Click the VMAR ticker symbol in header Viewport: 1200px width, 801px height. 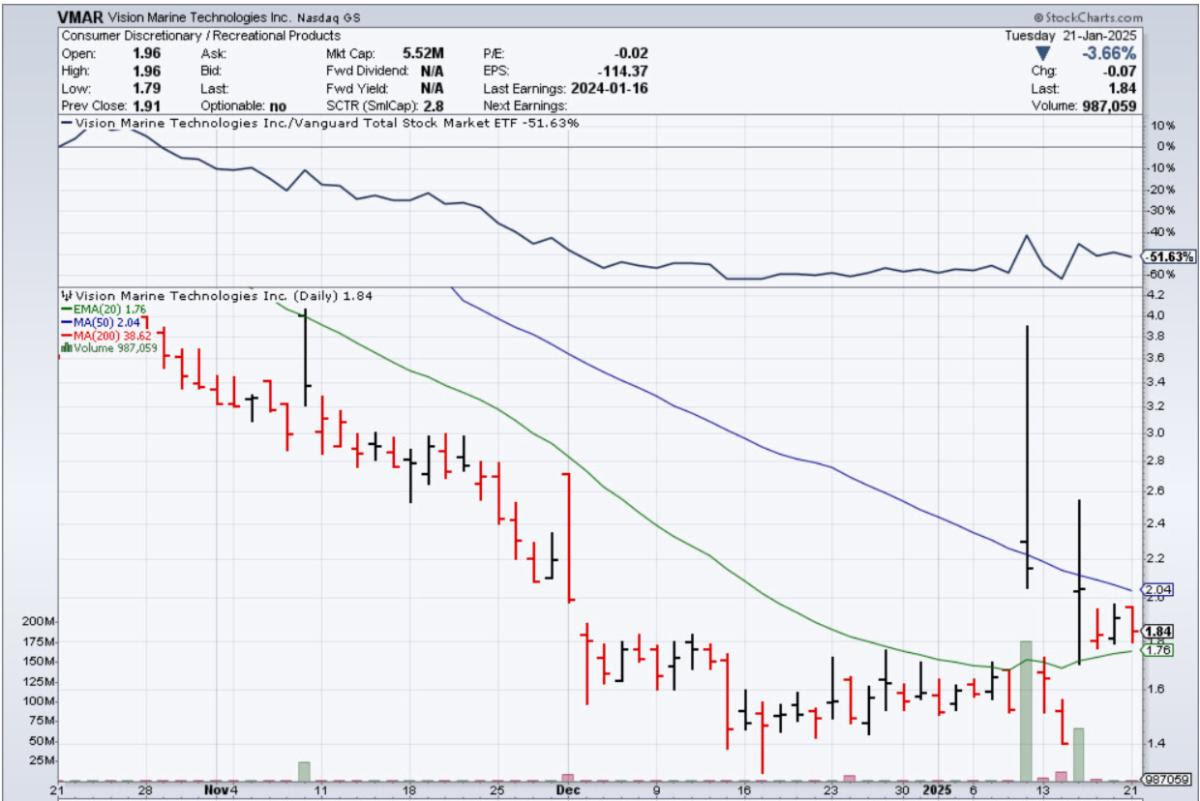pyautogui.click(x=80, y=18)
